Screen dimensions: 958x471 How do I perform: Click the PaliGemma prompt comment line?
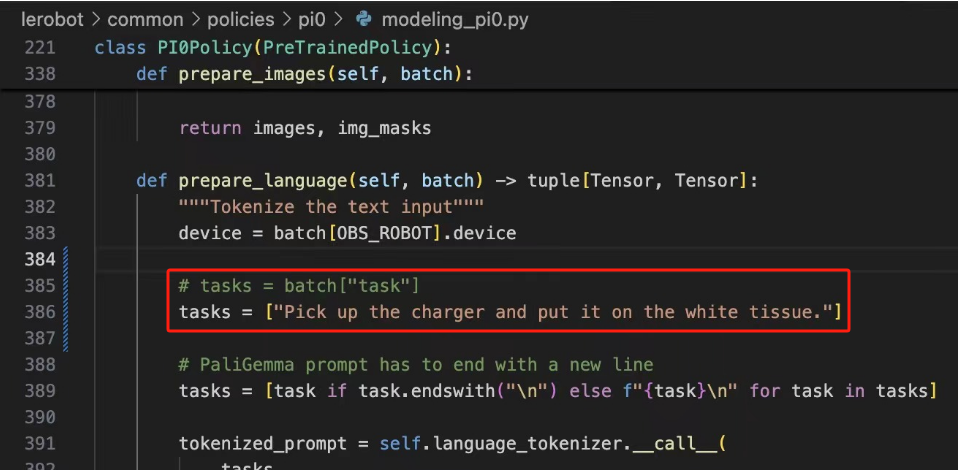[416, 365]
